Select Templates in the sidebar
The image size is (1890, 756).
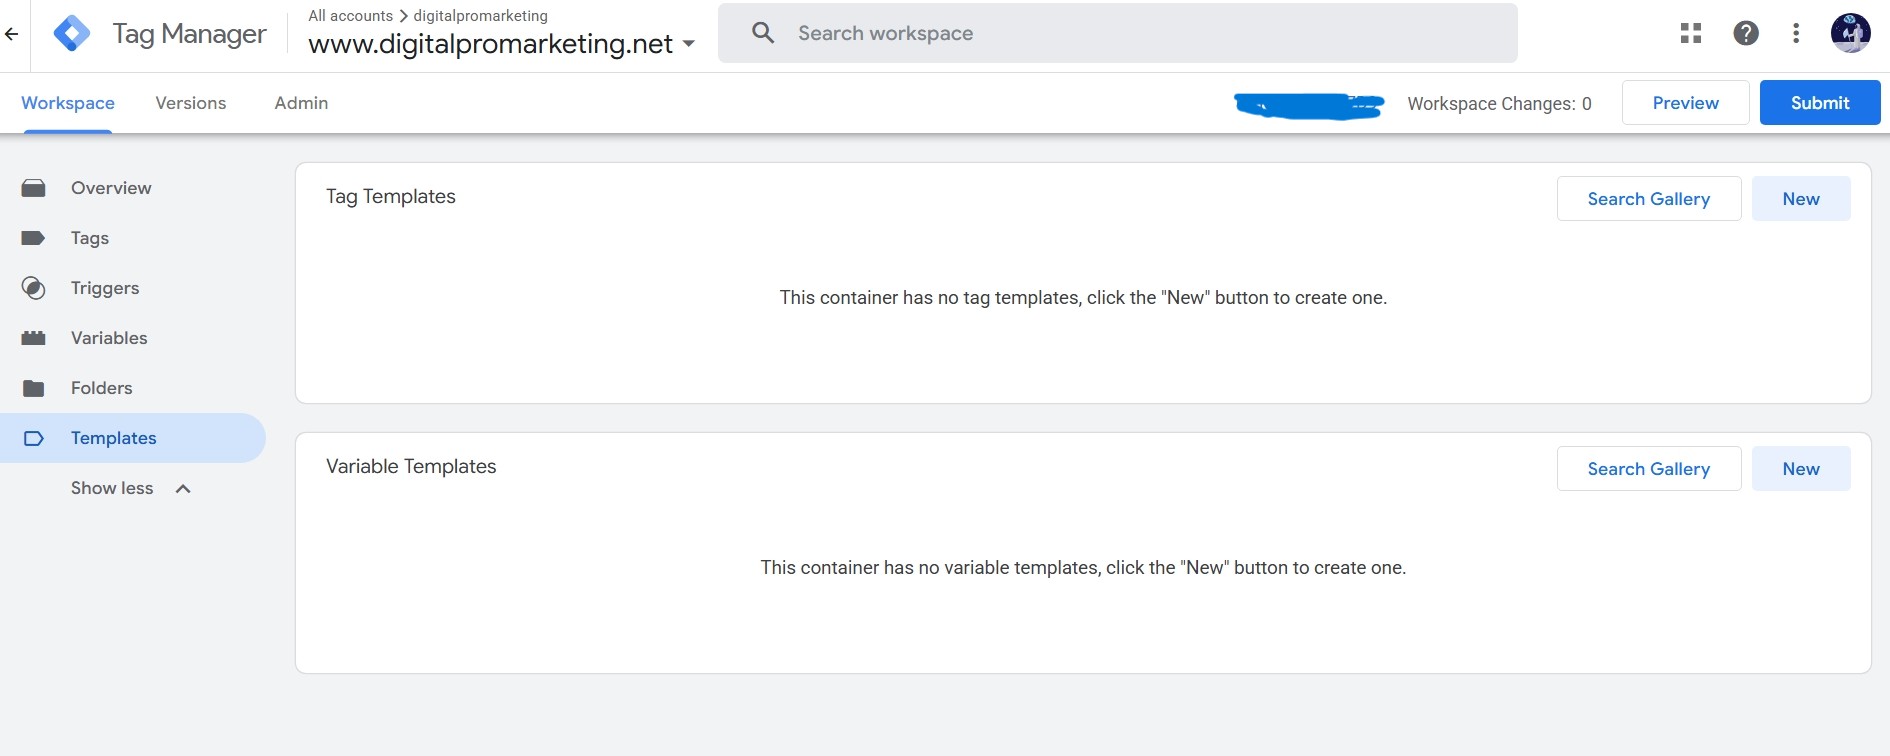[x=132, y=438]
